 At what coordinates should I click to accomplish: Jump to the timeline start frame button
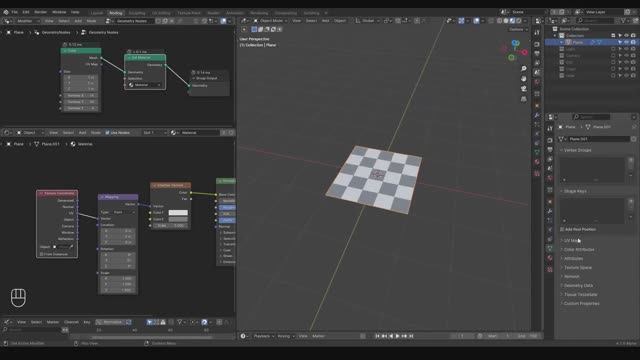click(377, 336)
